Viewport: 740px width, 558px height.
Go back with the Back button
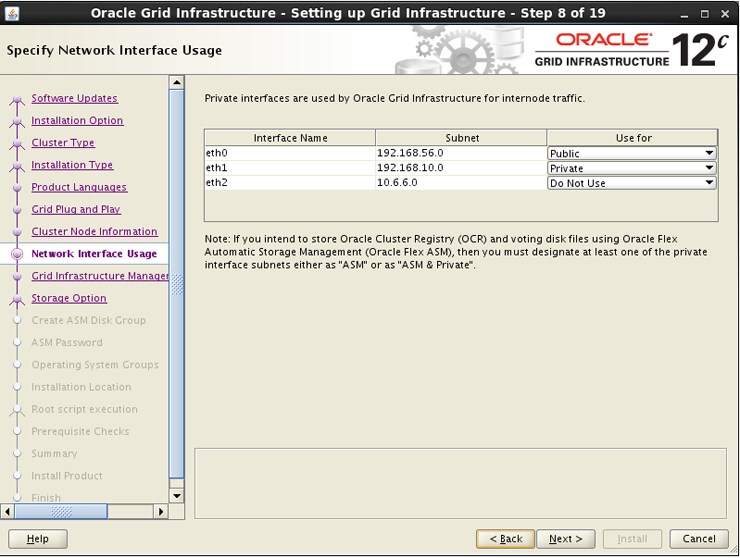click(505, 539)
